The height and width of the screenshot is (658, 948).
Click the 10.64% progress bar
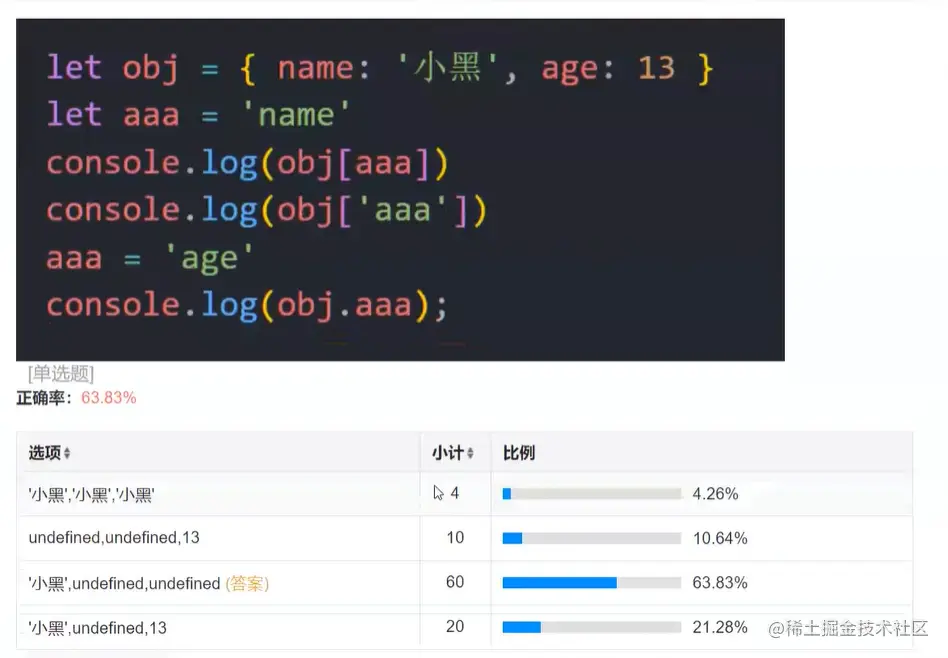592,538
